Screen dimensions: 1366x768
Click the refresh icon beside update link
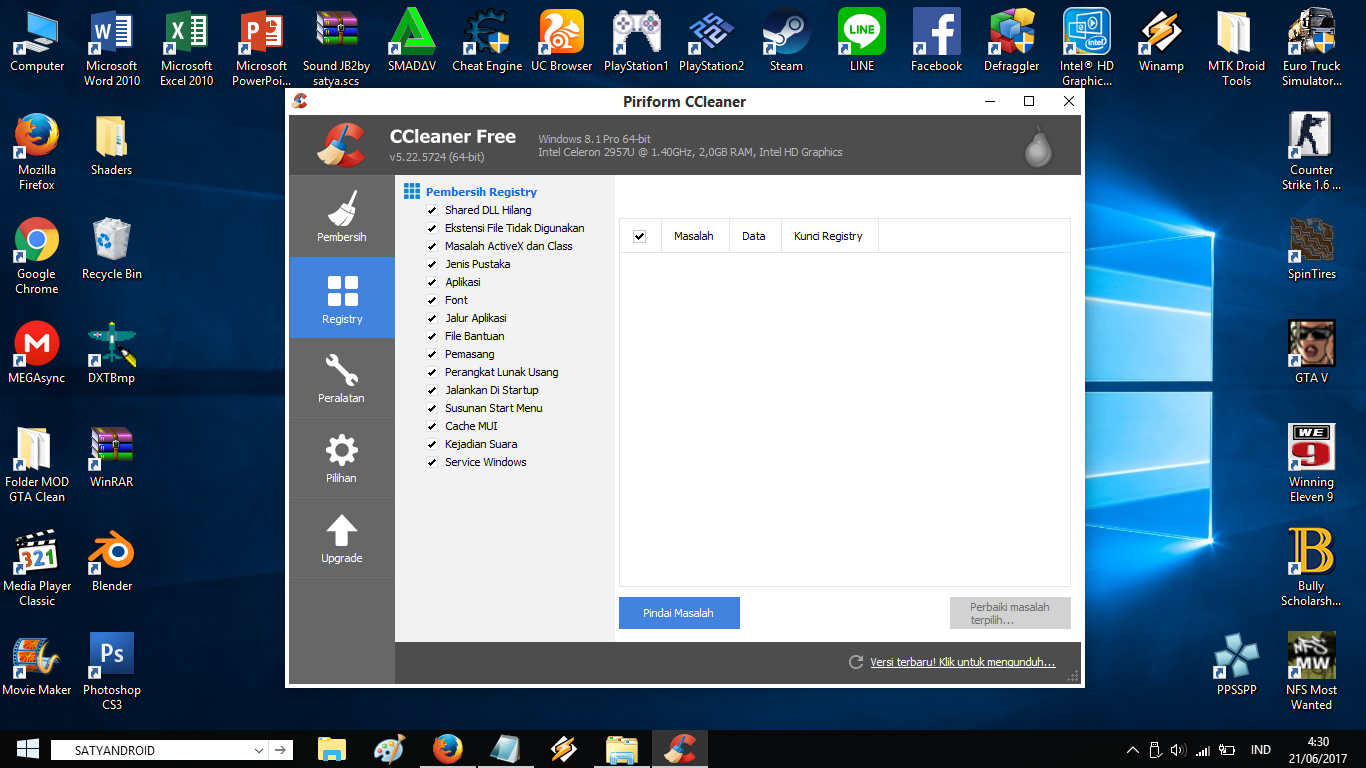click(855, 662)
